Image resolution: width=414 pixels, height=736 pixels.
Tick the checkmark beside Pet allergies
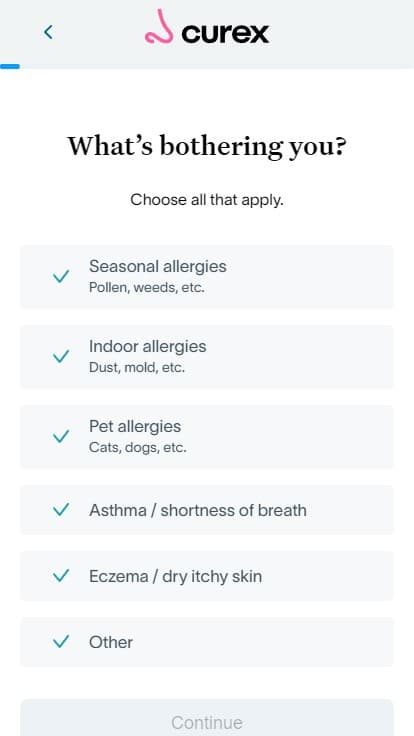point(61,437)
